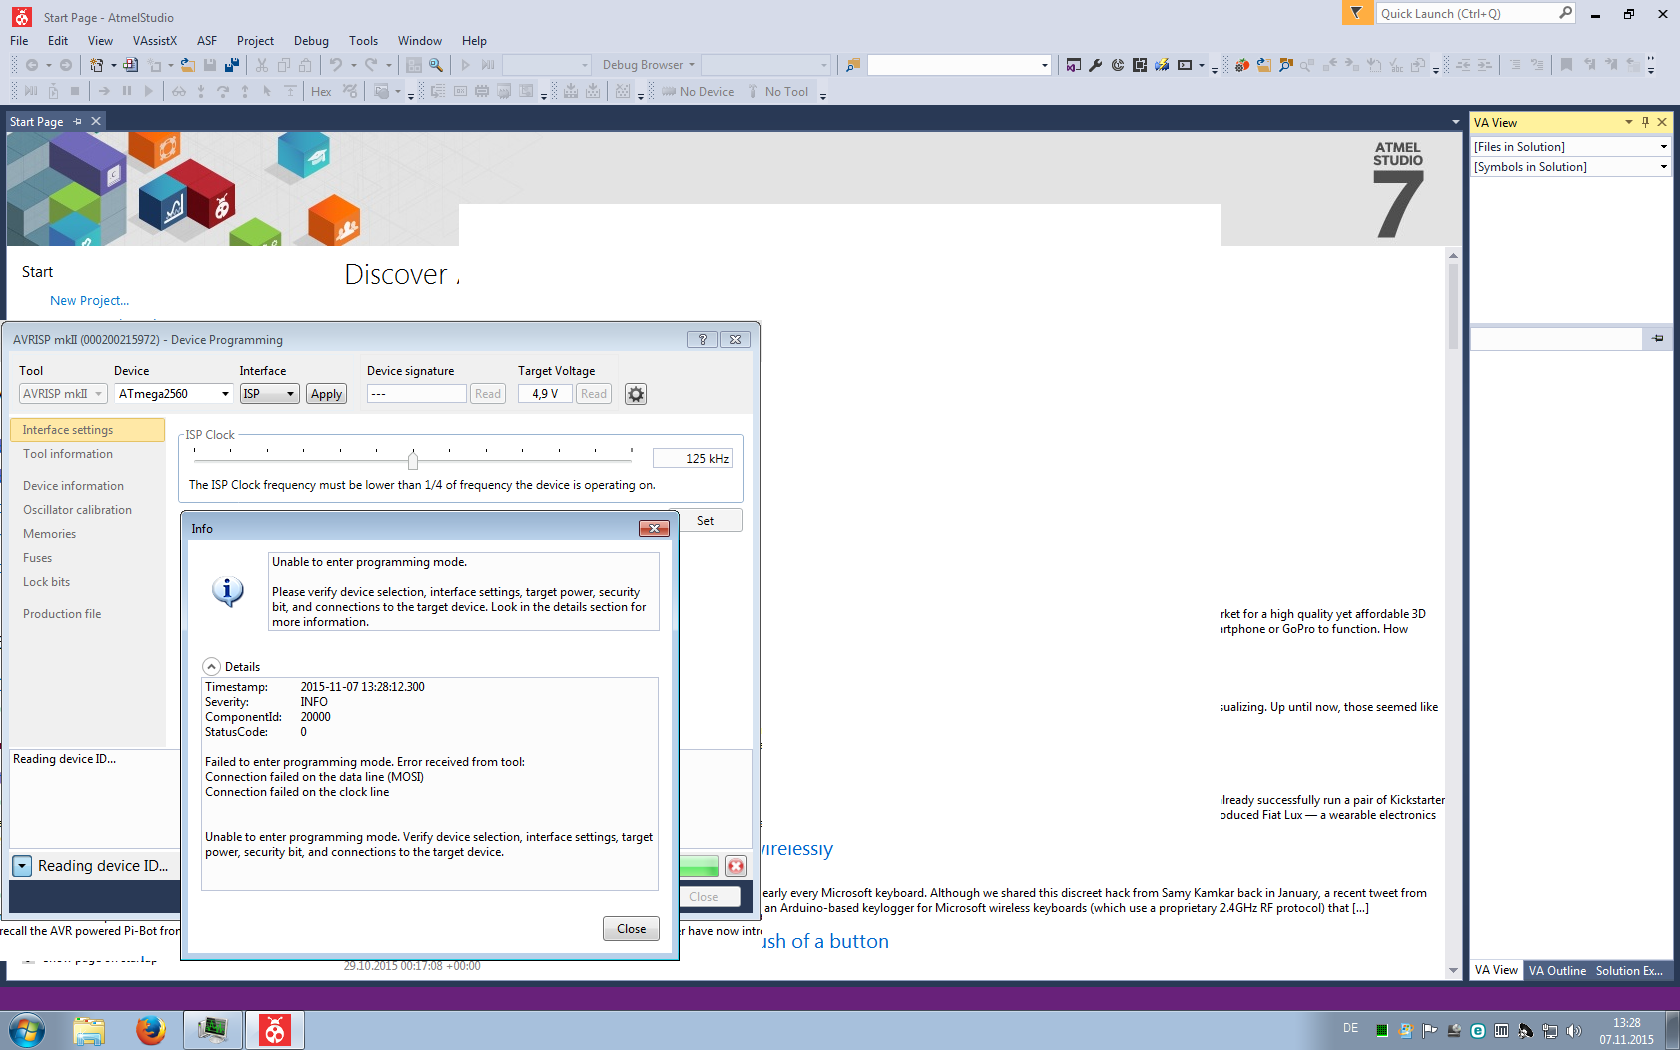Click the Find in Files magnifier icon

(436, 65)
